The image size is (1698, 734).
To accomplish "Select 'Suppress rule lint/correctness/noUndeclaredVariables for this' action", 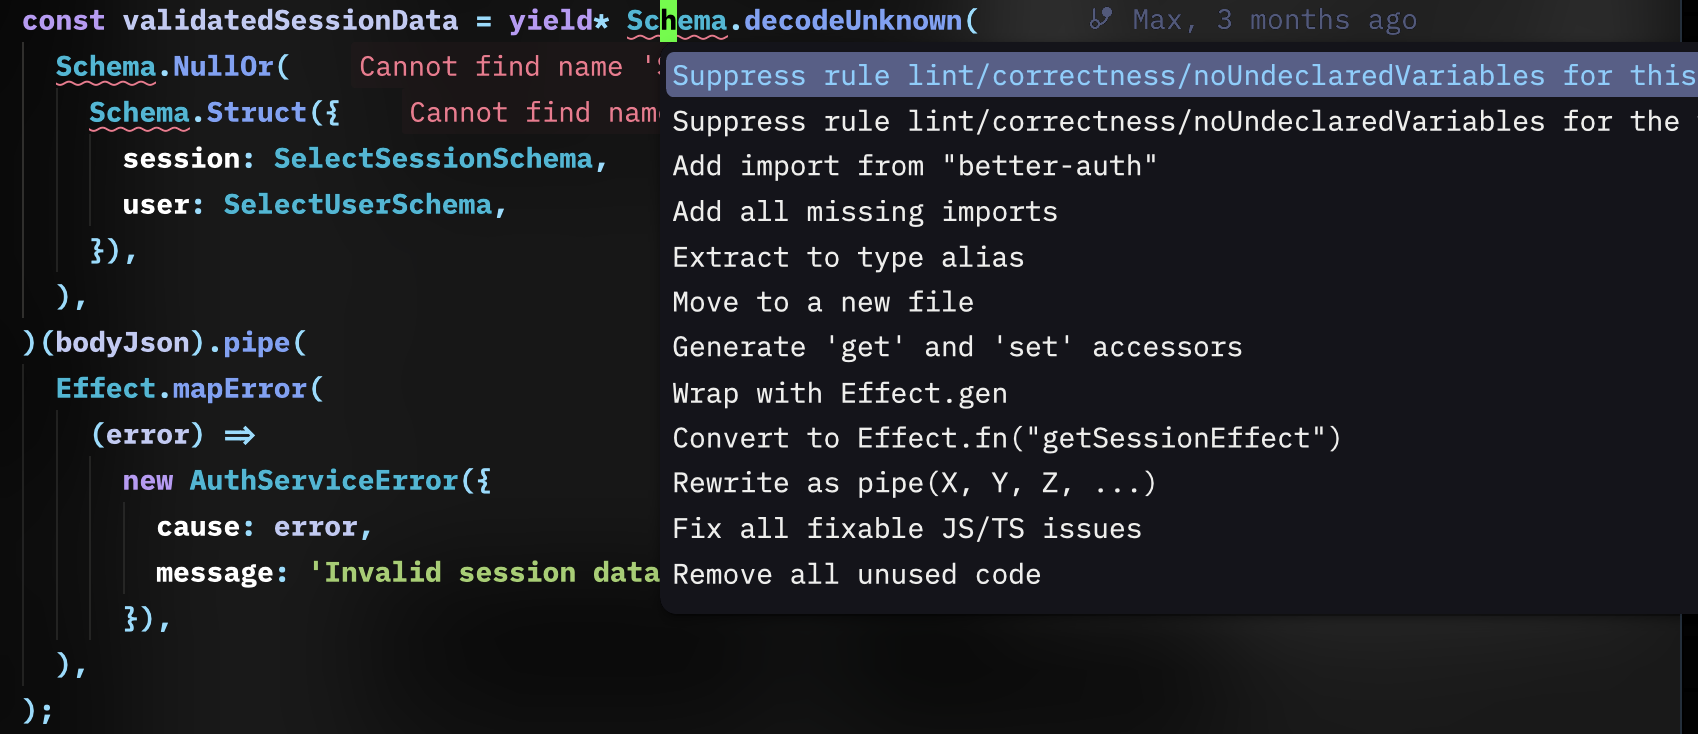I will (x=1100, y=75).
